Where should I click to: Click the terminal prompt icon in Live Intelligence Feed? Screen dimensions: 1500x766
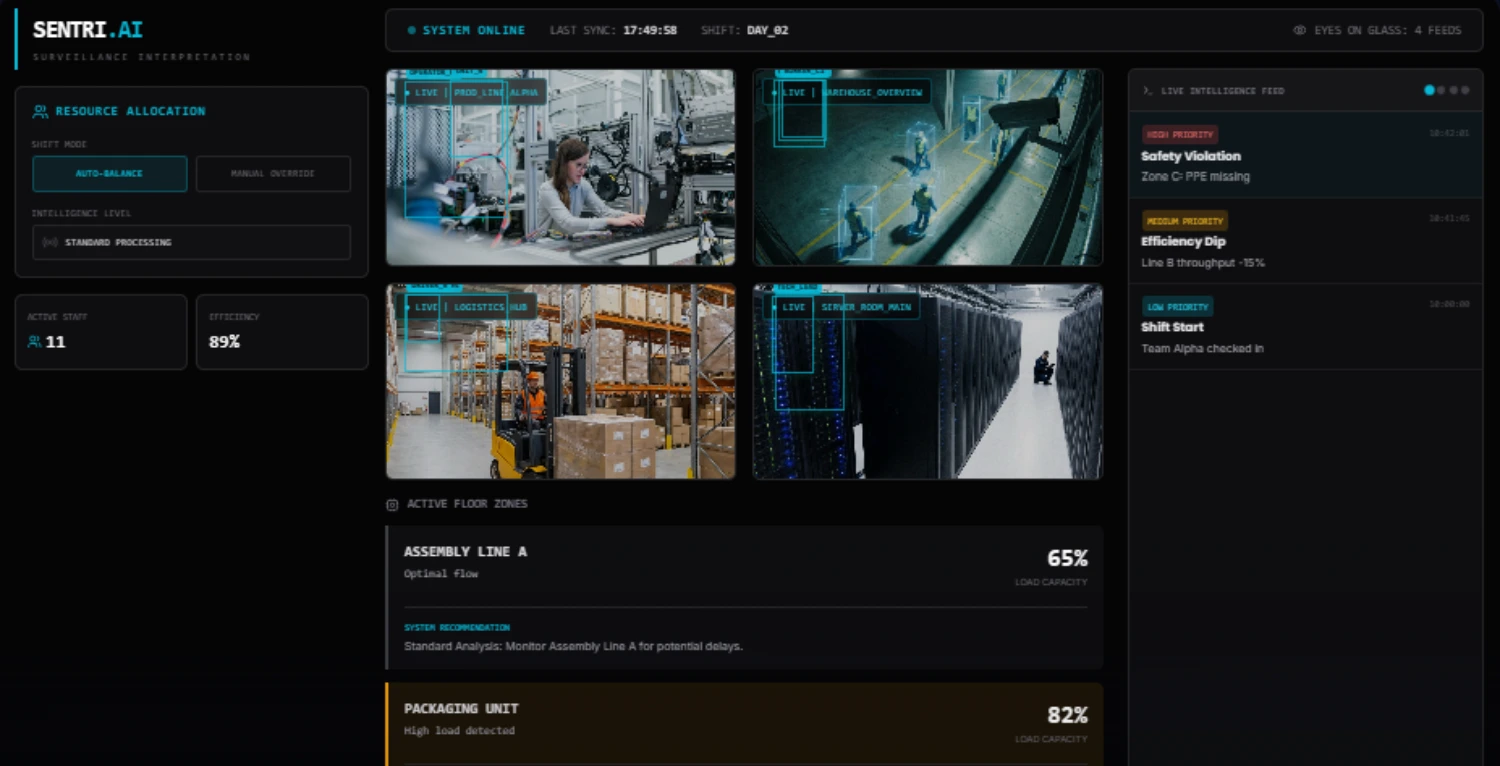point(1147,91)
